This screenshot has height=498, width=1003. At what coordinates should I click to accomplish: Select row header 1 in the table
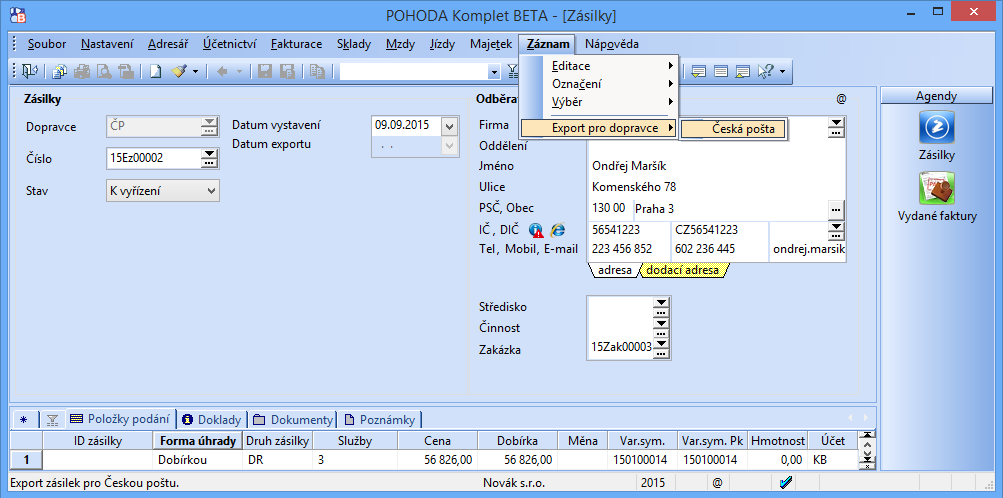click(x=27, y=459)
